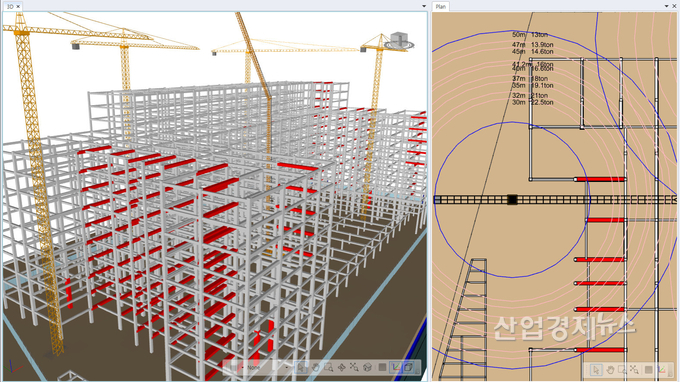Viewport: 680px width, 382px height.
Task: Select the black crane block in Plan view
Action: (x=512, y=200)
